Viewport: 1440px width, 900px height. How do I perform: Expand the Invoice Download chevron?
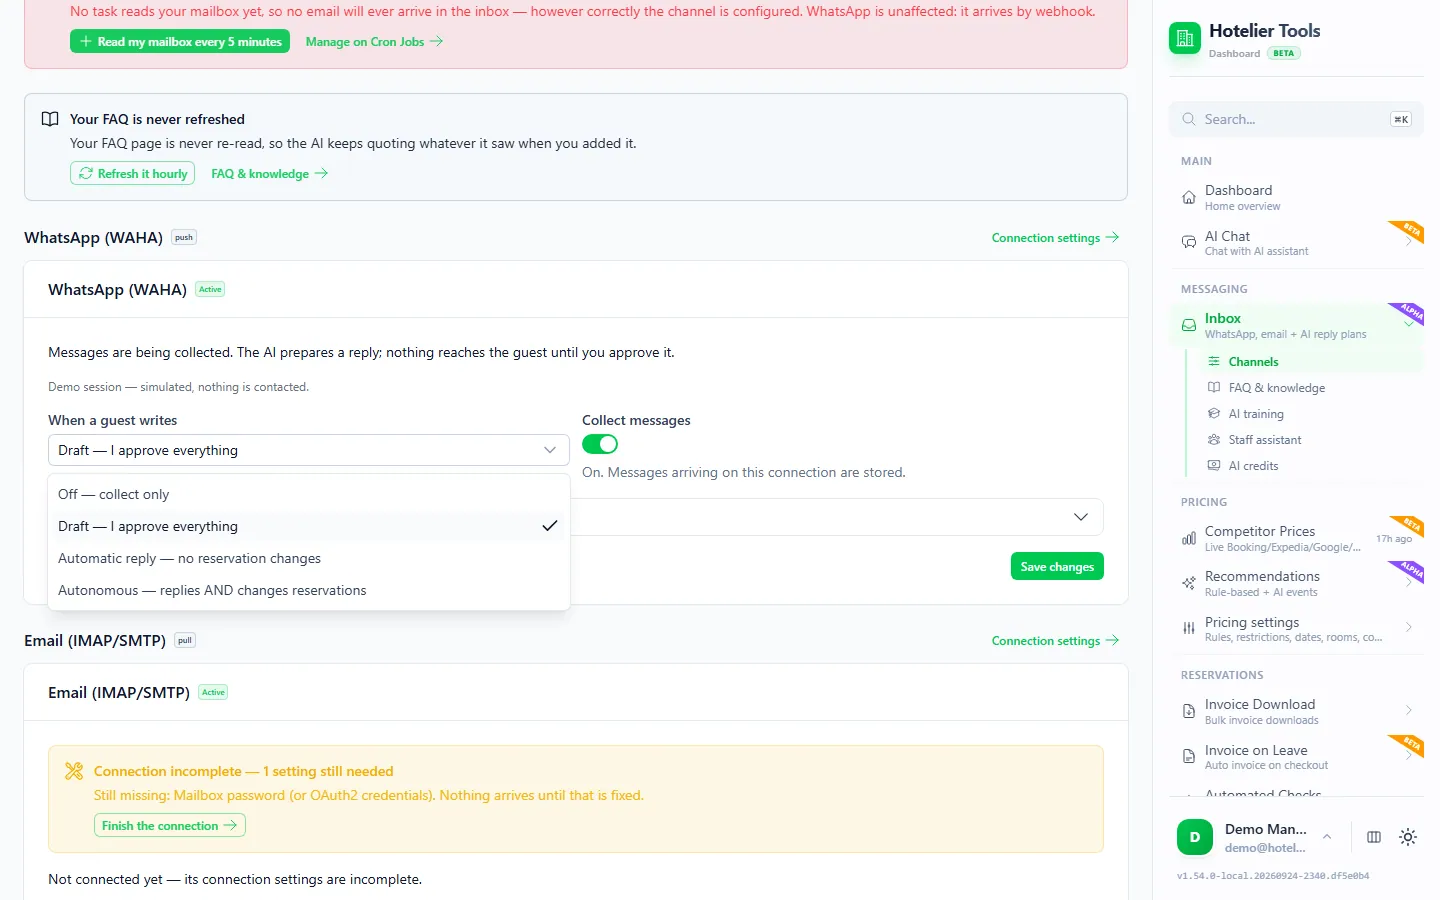(x=1408, y=711)
